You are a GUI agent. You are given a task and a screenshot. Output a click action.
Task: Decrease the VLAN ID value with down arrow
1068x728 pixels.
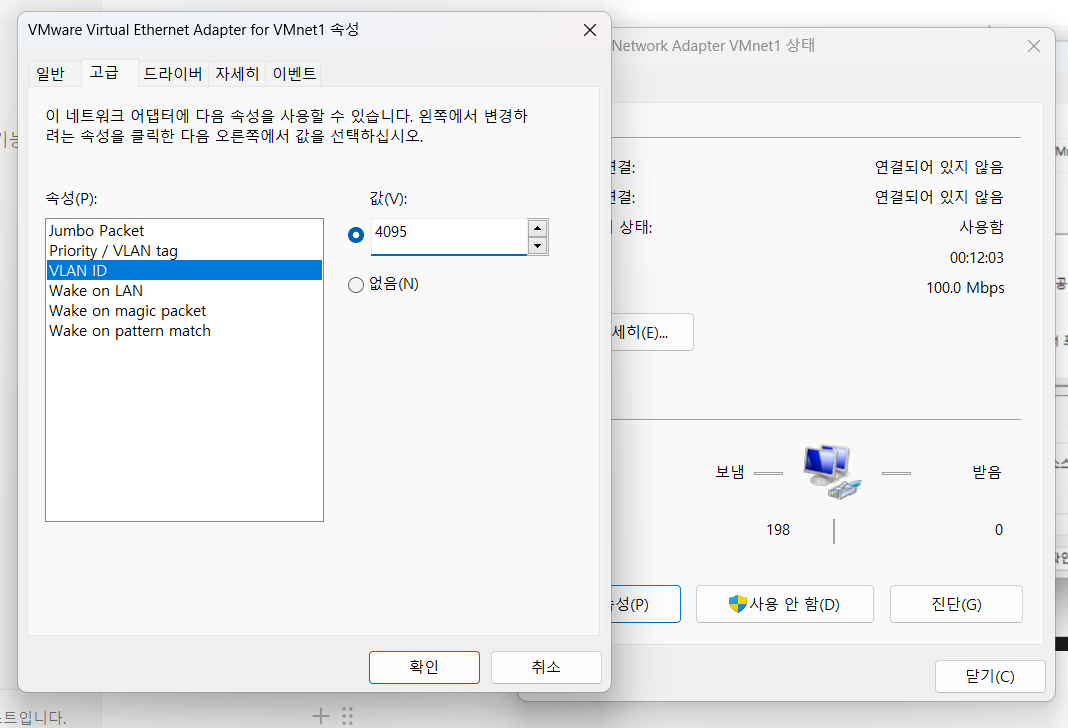pos(537,246)
